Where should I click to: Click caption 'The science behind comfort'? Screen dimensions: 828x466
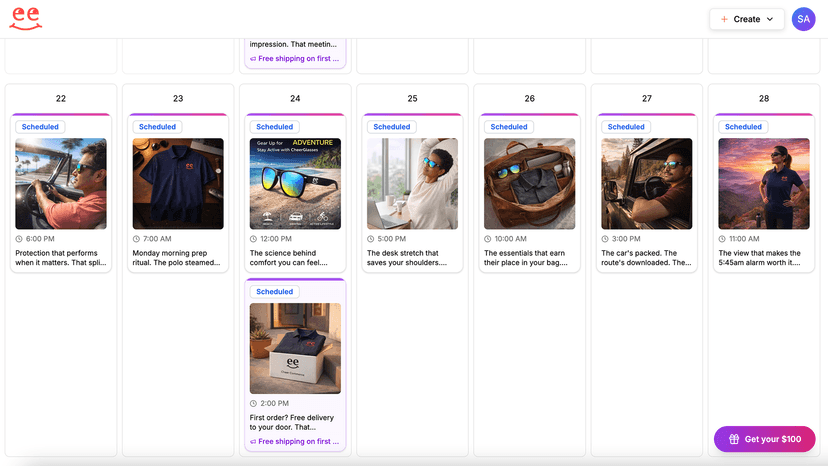tap(289, 258)
